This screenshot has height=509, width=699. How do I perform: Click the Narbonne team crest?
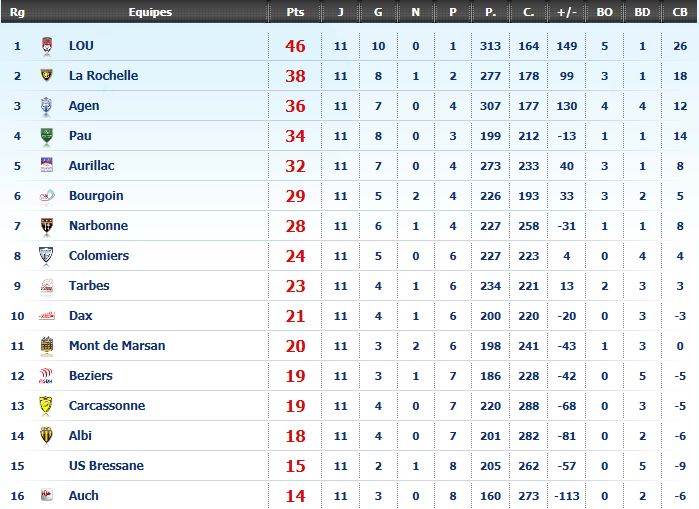[47, 226]
